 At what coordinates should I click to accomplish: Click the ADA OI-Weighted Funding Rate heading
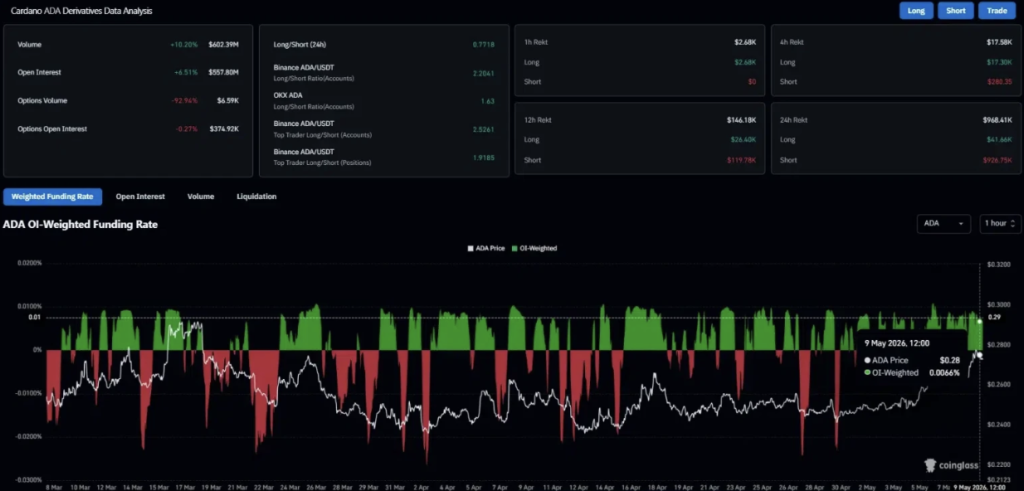click(80, 224)
